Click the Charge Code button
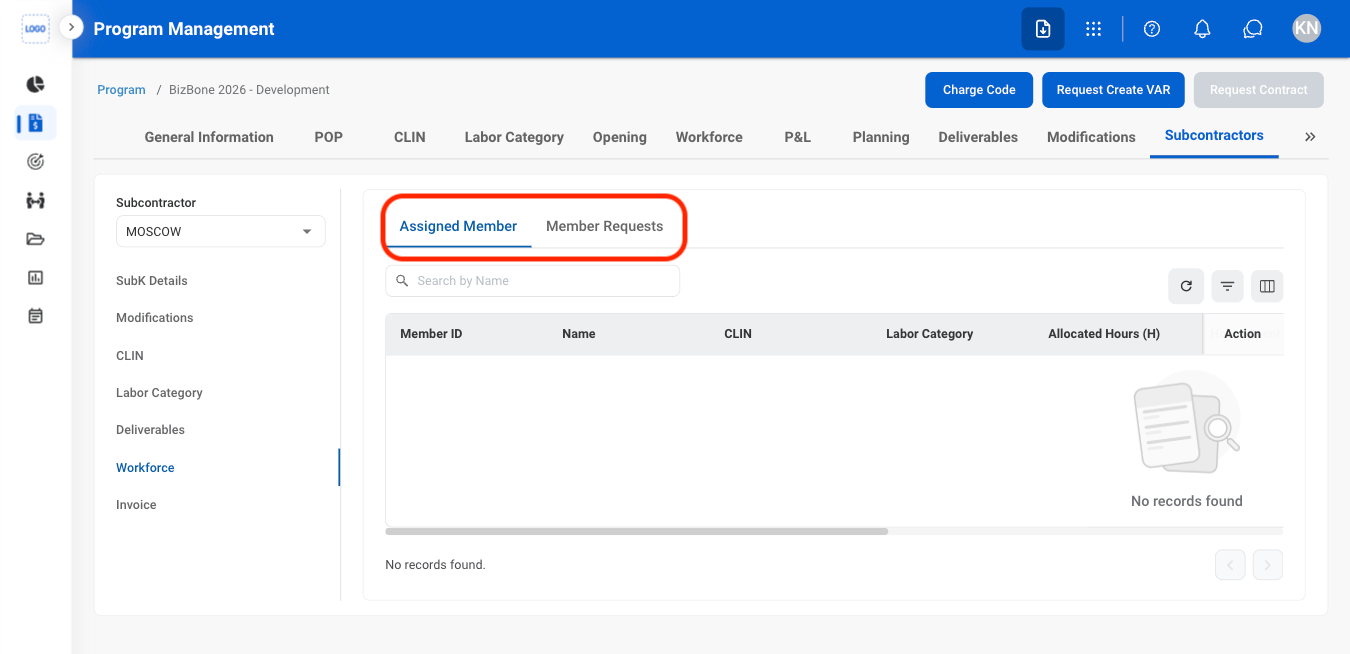The width and height of the screenshot is (1350, 654). pyautogui.click(x=979, y=90)
